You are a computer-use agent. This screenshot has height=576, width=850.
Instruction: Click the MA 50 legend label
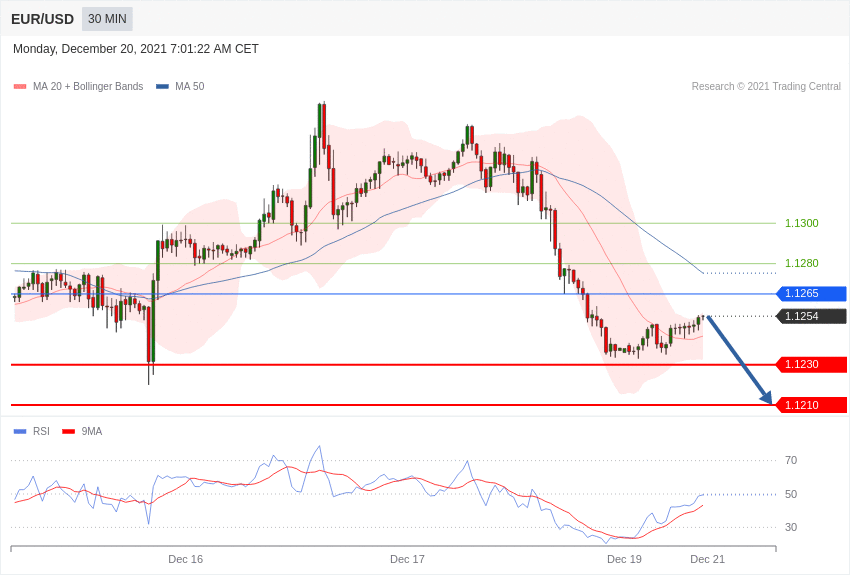point(190,86)
